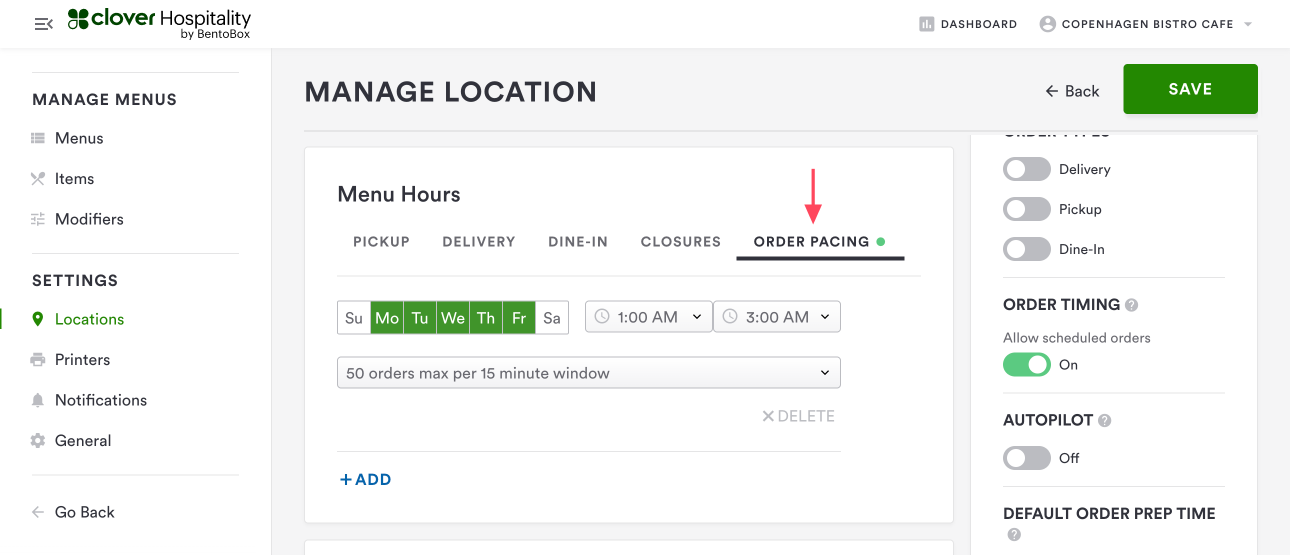Expand the orders max per window dropdown

pos(588,373)
